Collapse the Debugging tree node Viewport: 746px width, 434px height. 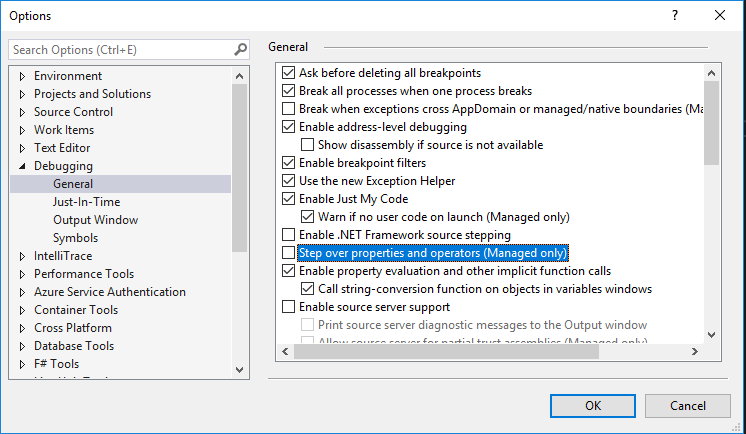[22, 166]
